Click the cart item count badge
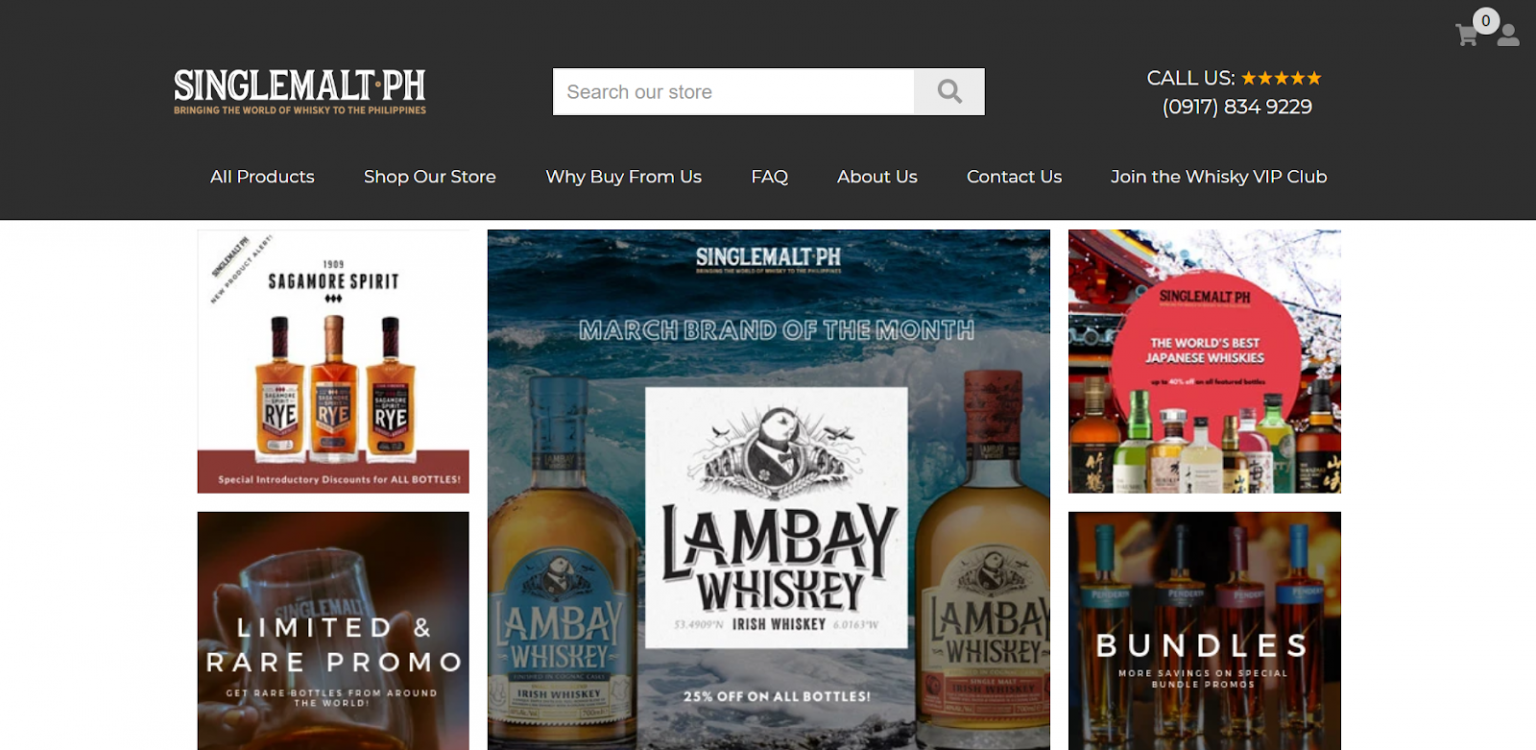 point(1486,20)
